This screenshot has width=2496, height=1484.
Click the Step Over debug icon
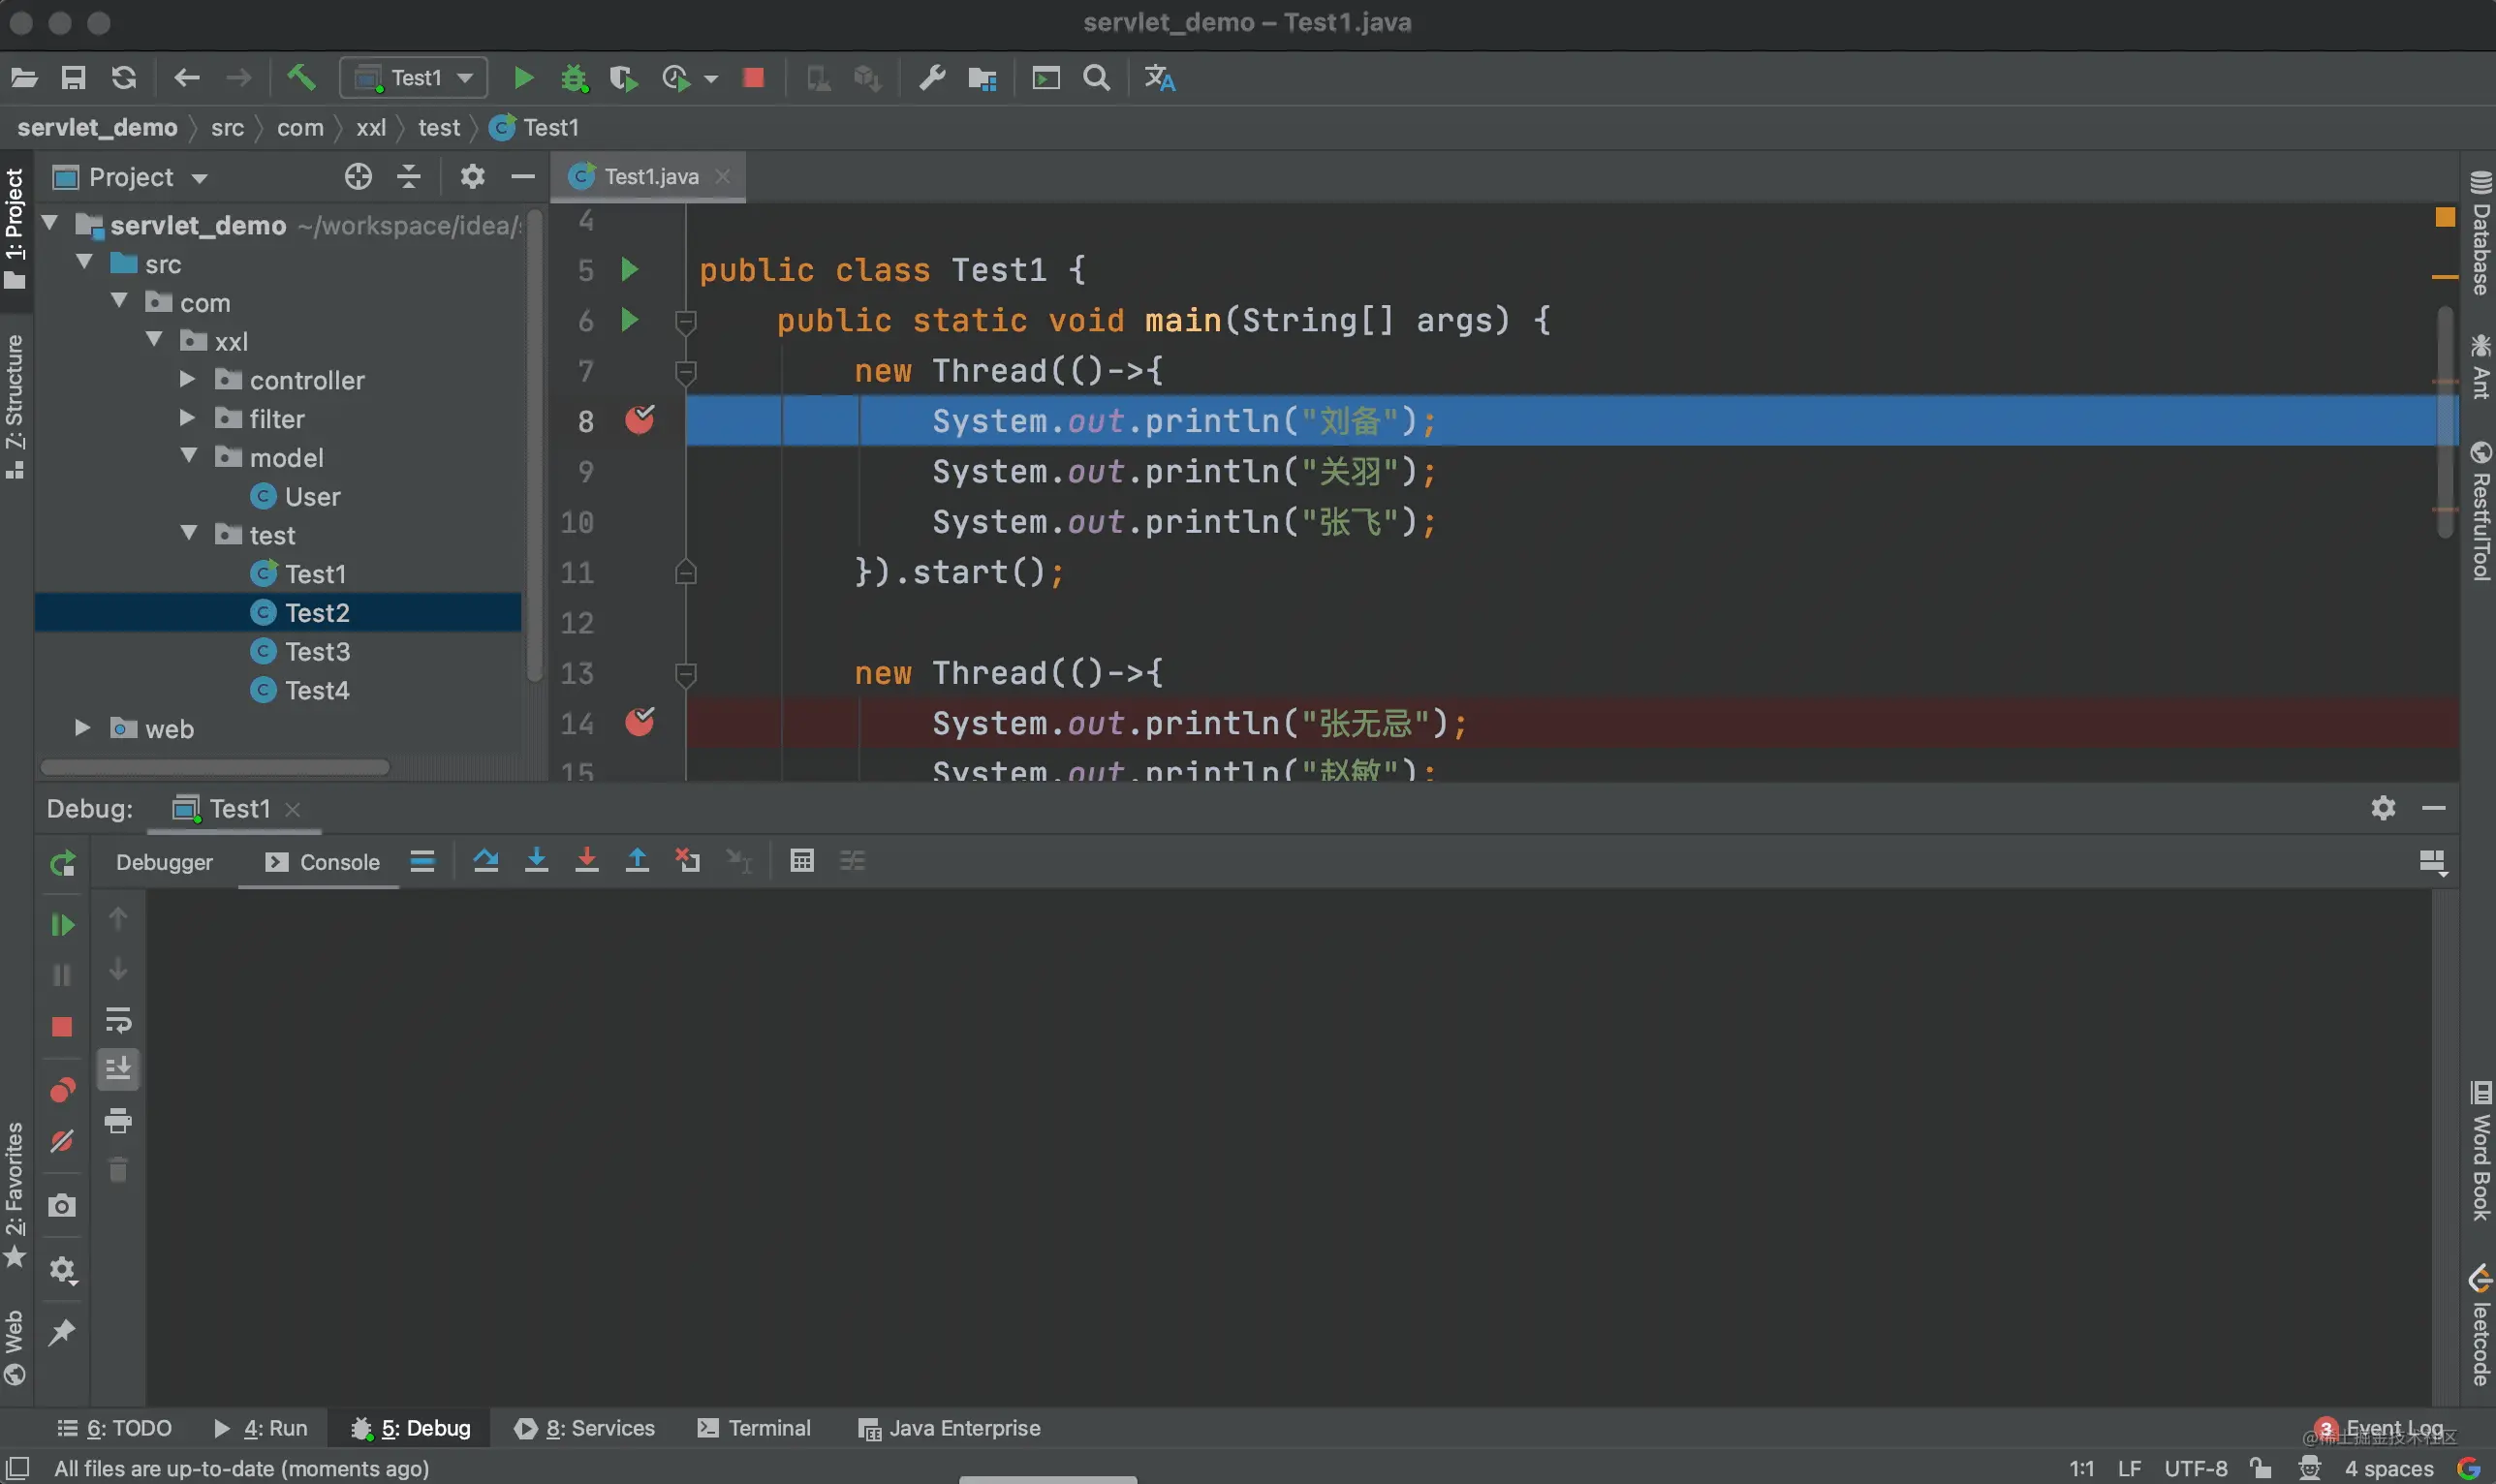click(486, 861)
